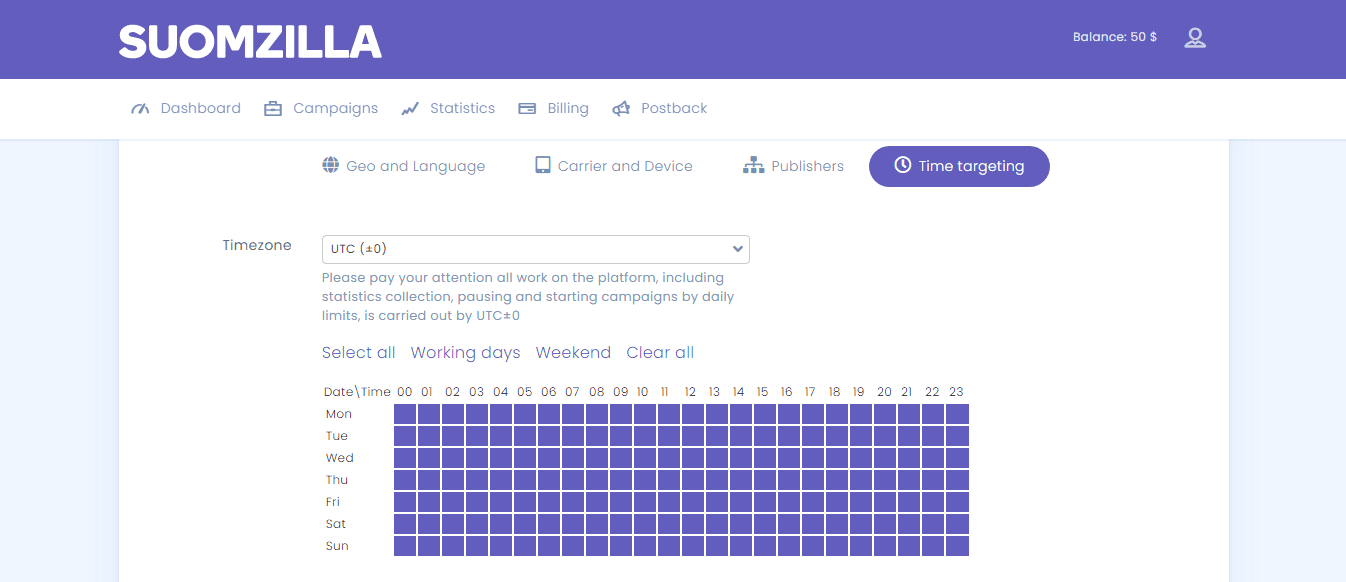
Task: Click the Working days link
Action: tap(465, 352)
